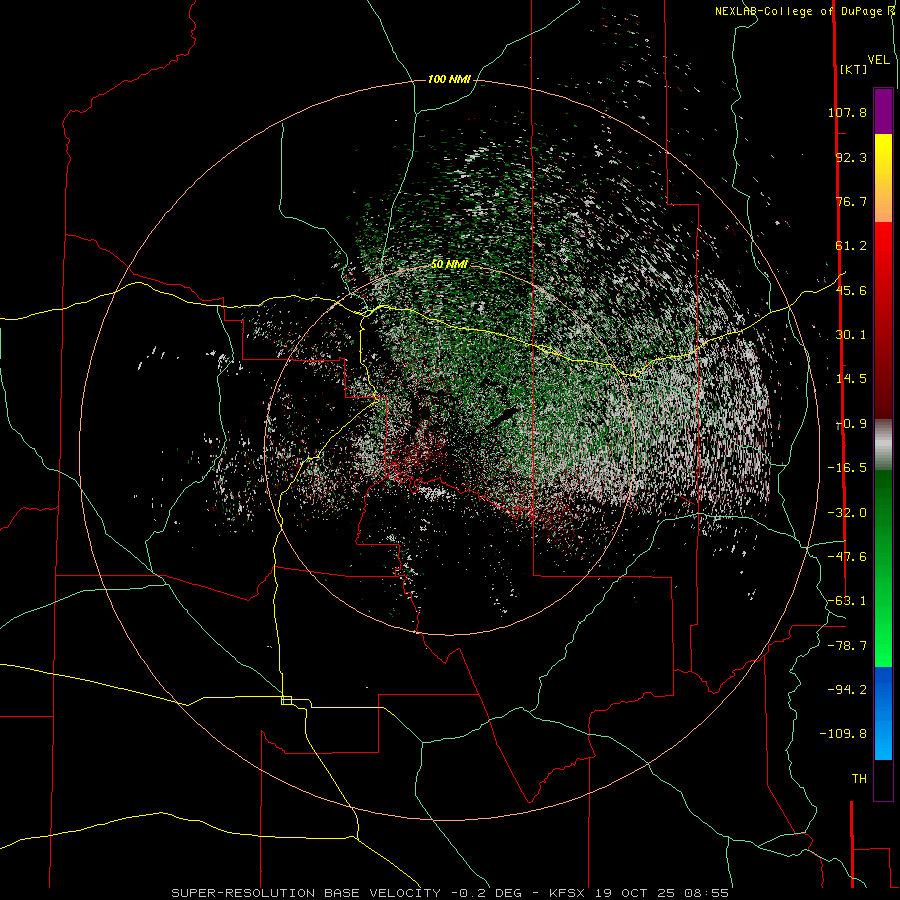Select the 30.1 velocity scale value

click(x=851, y=335)
